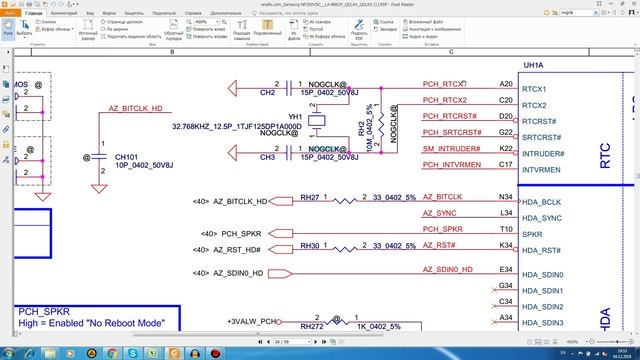Image resolution: width=640 pixels, height=360 pixels.
Task: Open the File tab
Action: point(10,13)
